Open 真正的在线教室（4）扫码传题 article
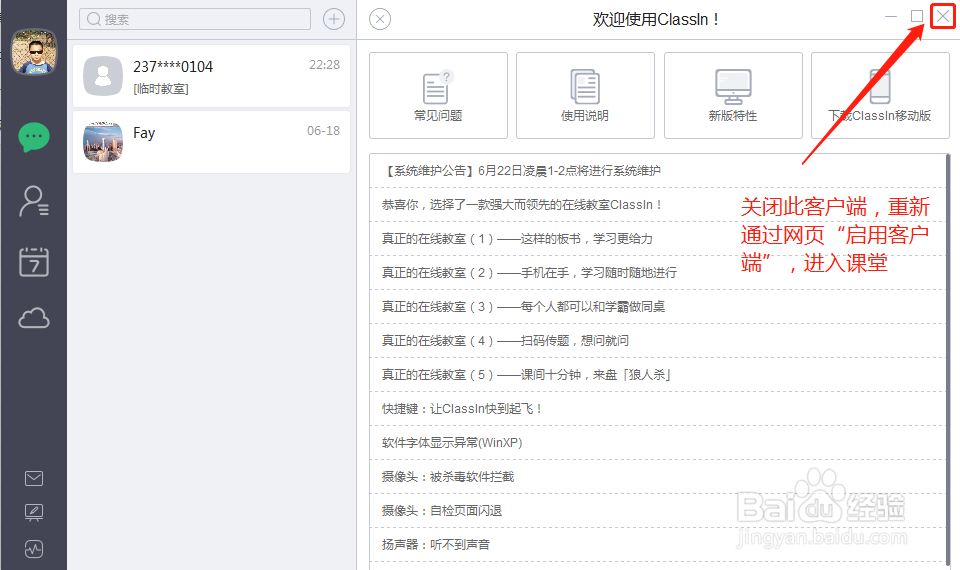The height and width of the screenshot is (570, 960). pos(658,340)
